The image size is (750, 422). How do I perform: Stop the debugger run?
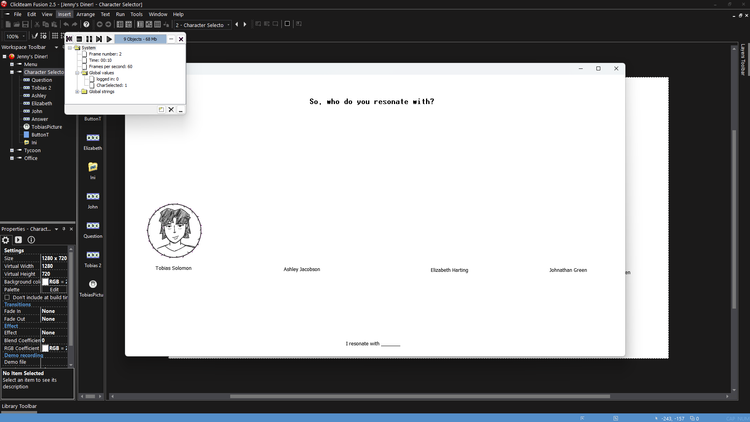[x=79, y=39]
